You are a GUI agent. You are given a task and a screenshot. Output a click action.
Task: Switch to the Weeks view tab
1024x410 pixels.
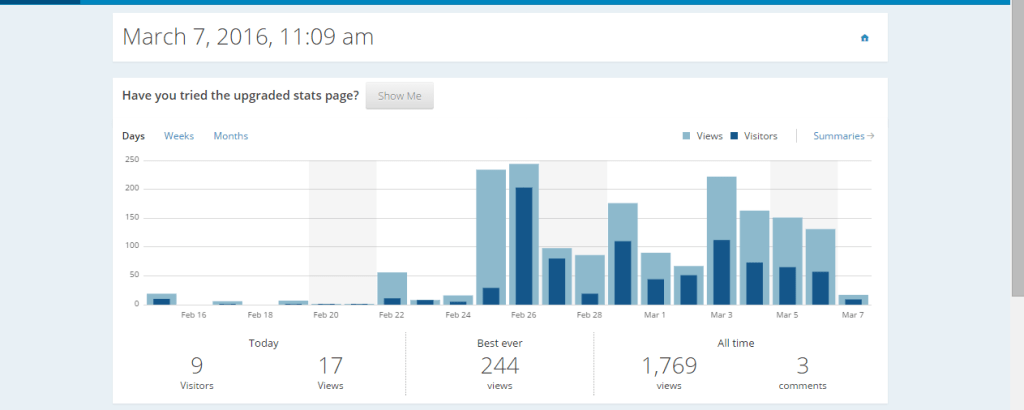click(x=179, y=136)
